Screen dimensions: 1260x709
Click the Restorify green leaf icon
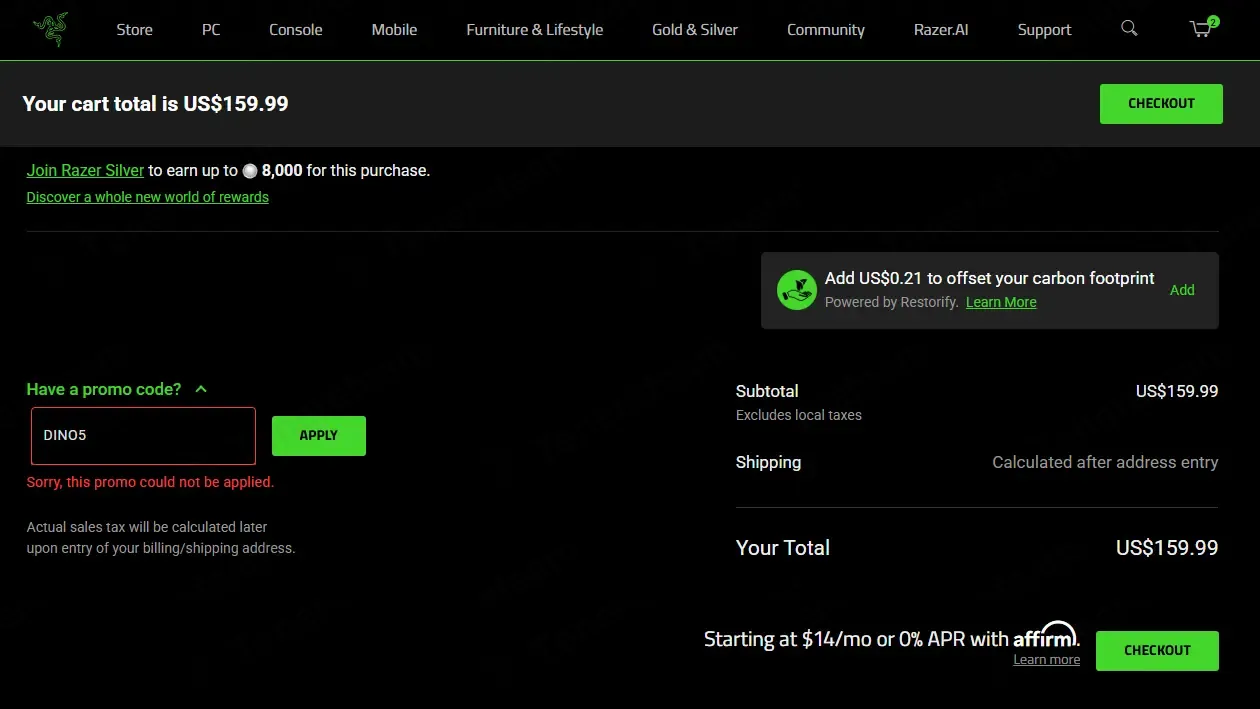coord(797,290)
